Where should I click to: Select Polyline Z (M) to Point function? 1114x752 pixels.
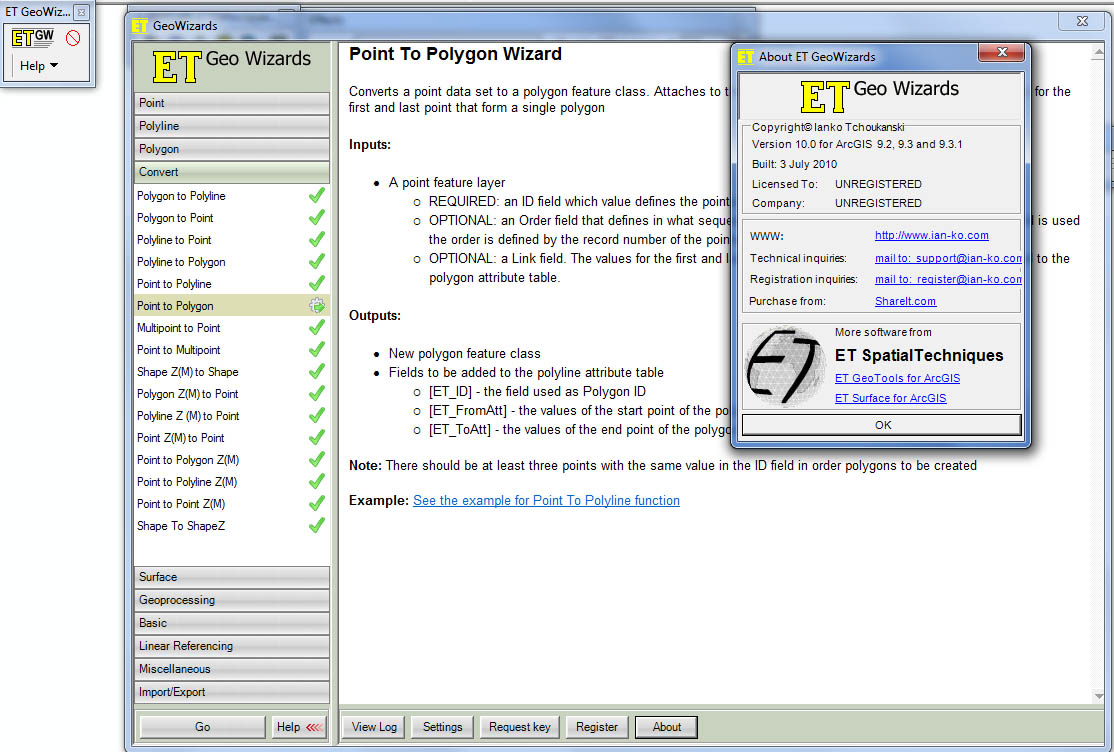(x=188, y=417)
